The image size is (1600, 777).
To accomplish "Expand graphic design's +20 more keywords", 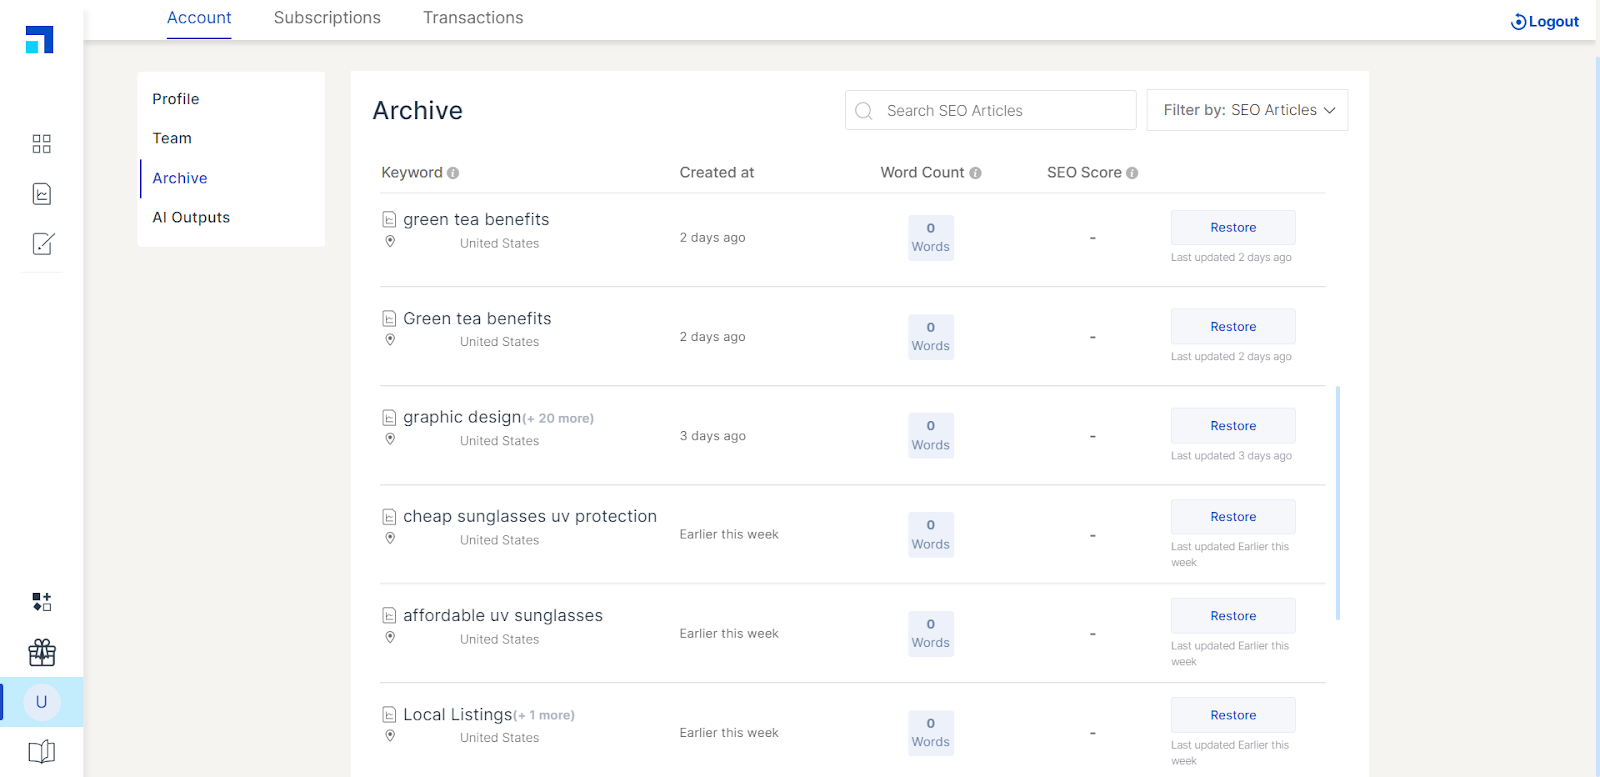I will (558, 419).
